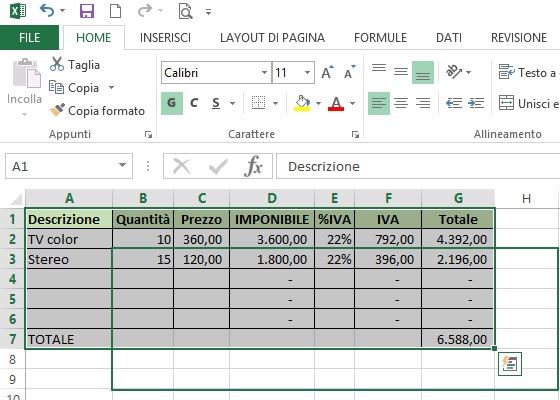Click the Taglia scissors icon
This screenshot has width=560, height=400.
coord(56,64)
